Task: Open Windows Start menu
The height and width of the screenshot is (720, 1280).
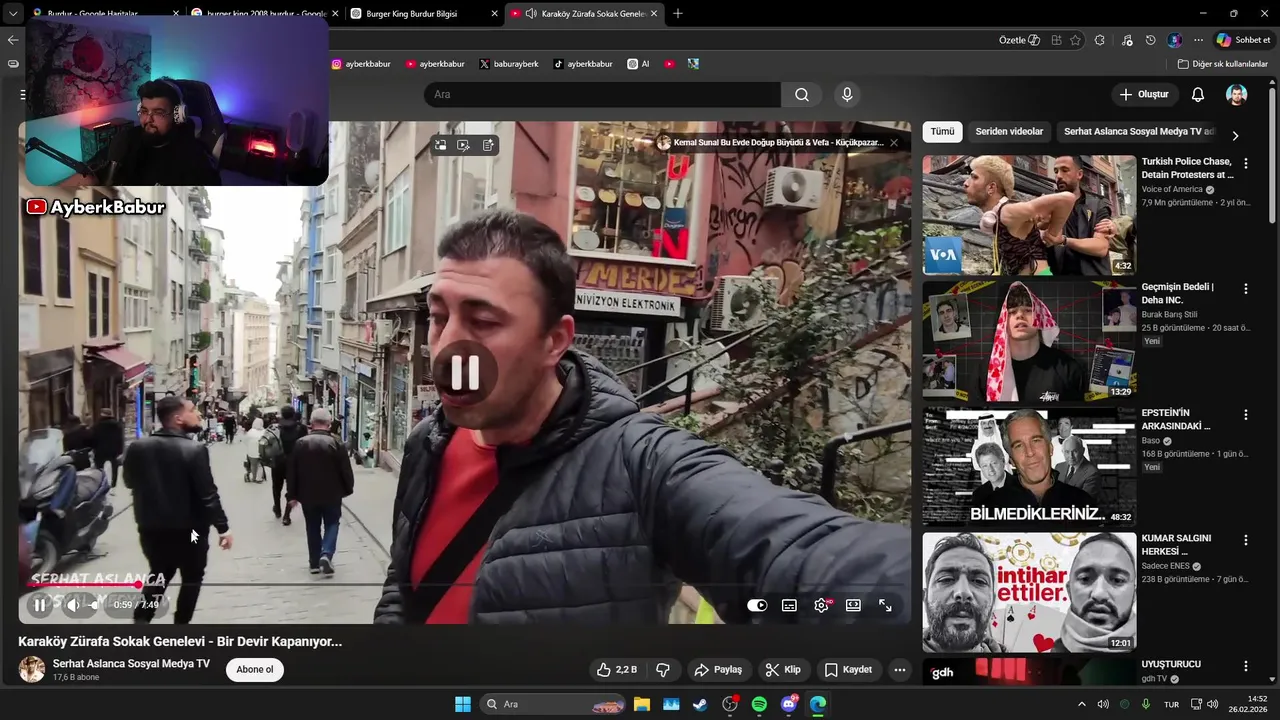Action: coord(463,704)
